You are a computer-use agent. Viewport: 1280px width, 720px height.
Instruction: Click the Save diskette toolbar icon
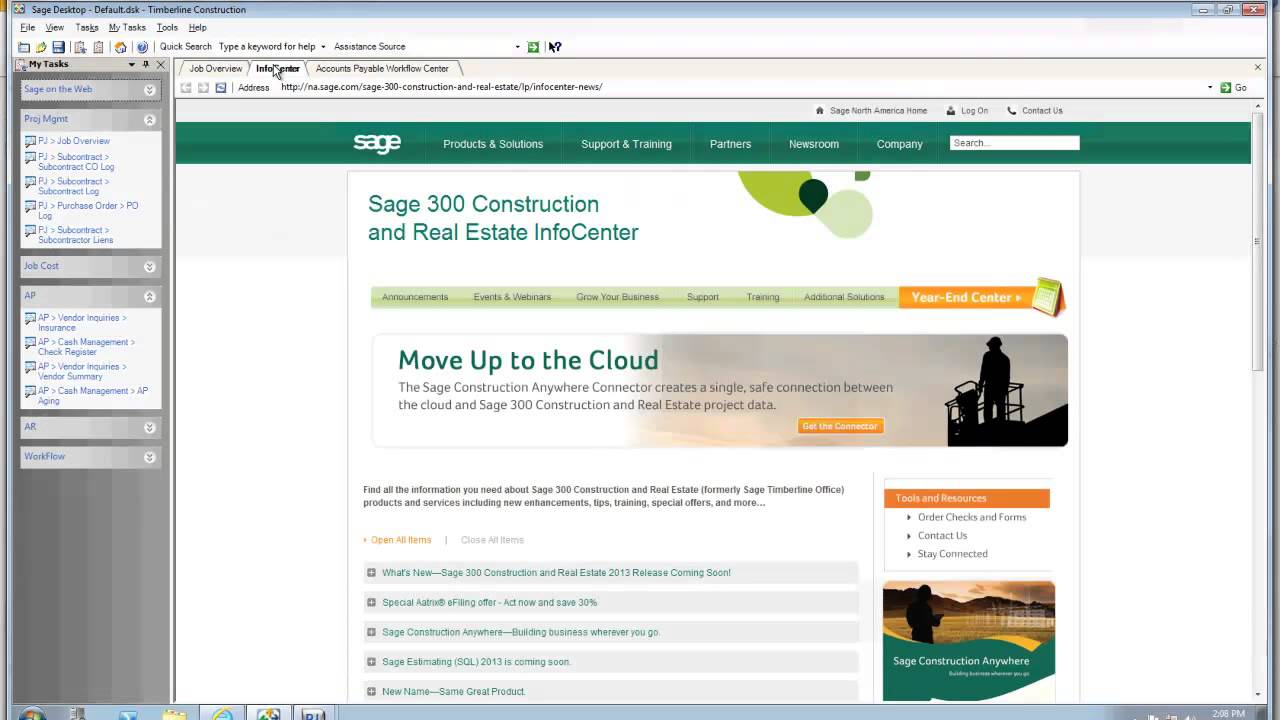(x=58, y=47)
